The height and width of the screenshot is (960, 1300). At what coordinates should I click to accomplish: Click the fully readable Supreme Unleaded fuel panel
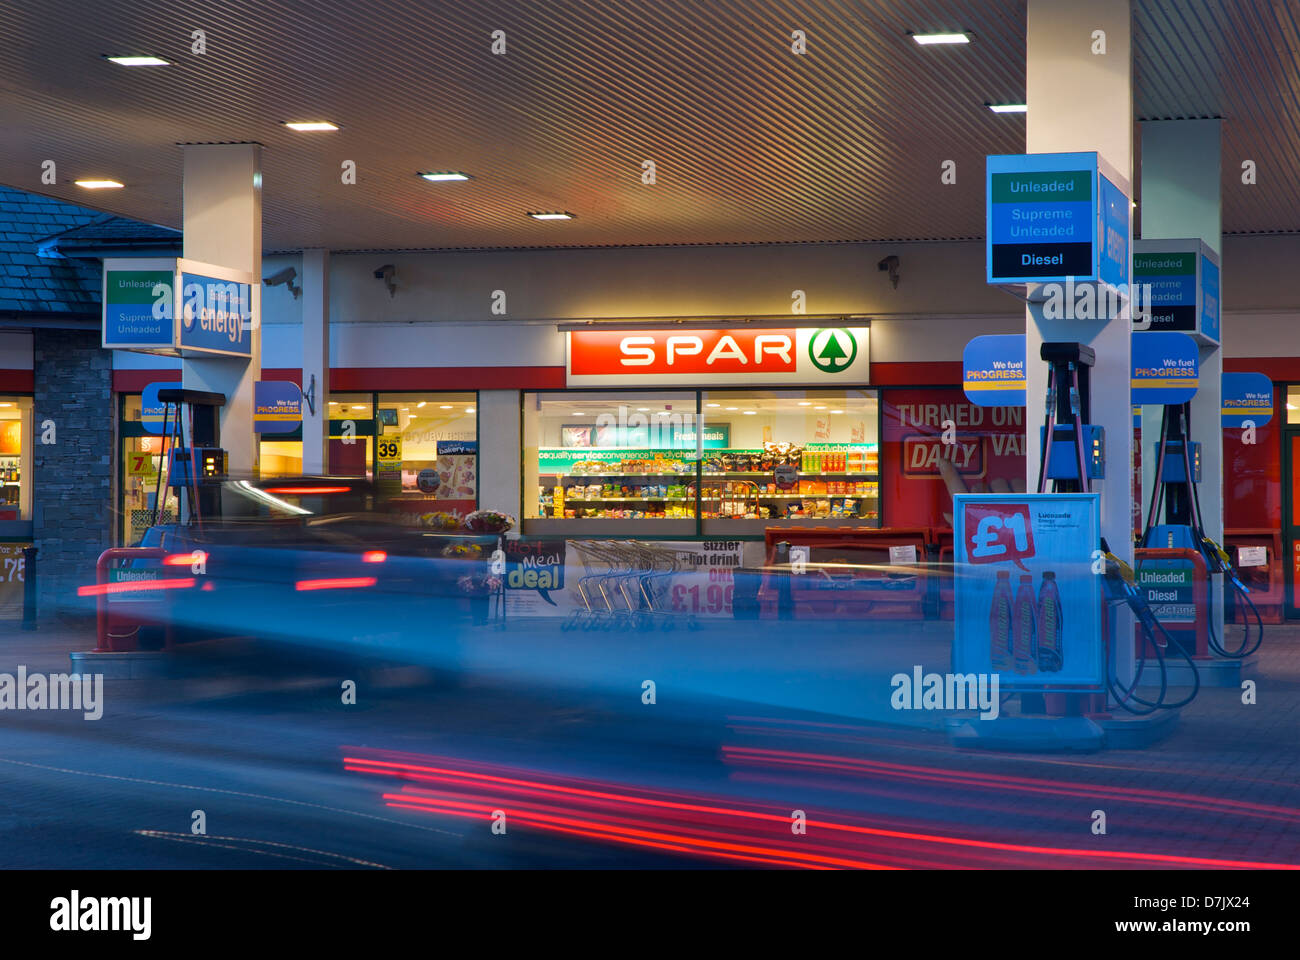pos(1041,222)
